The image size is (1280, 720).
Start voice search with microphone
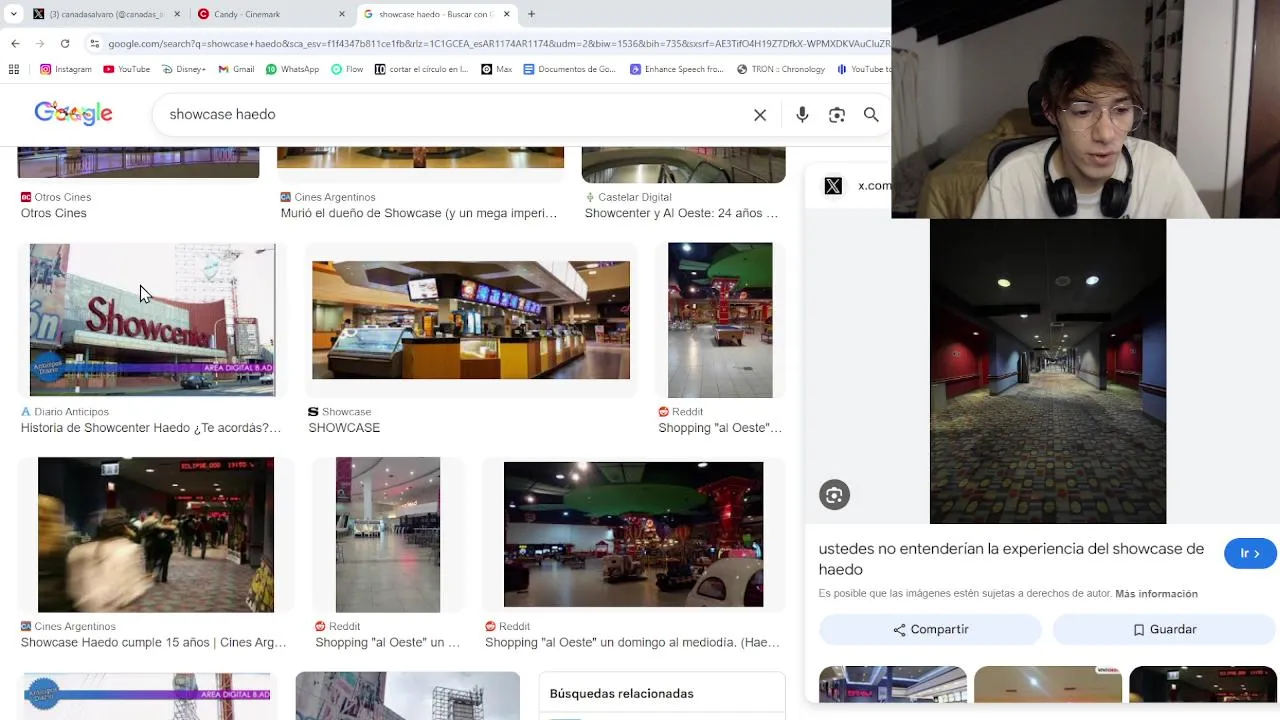pos(802,115)
